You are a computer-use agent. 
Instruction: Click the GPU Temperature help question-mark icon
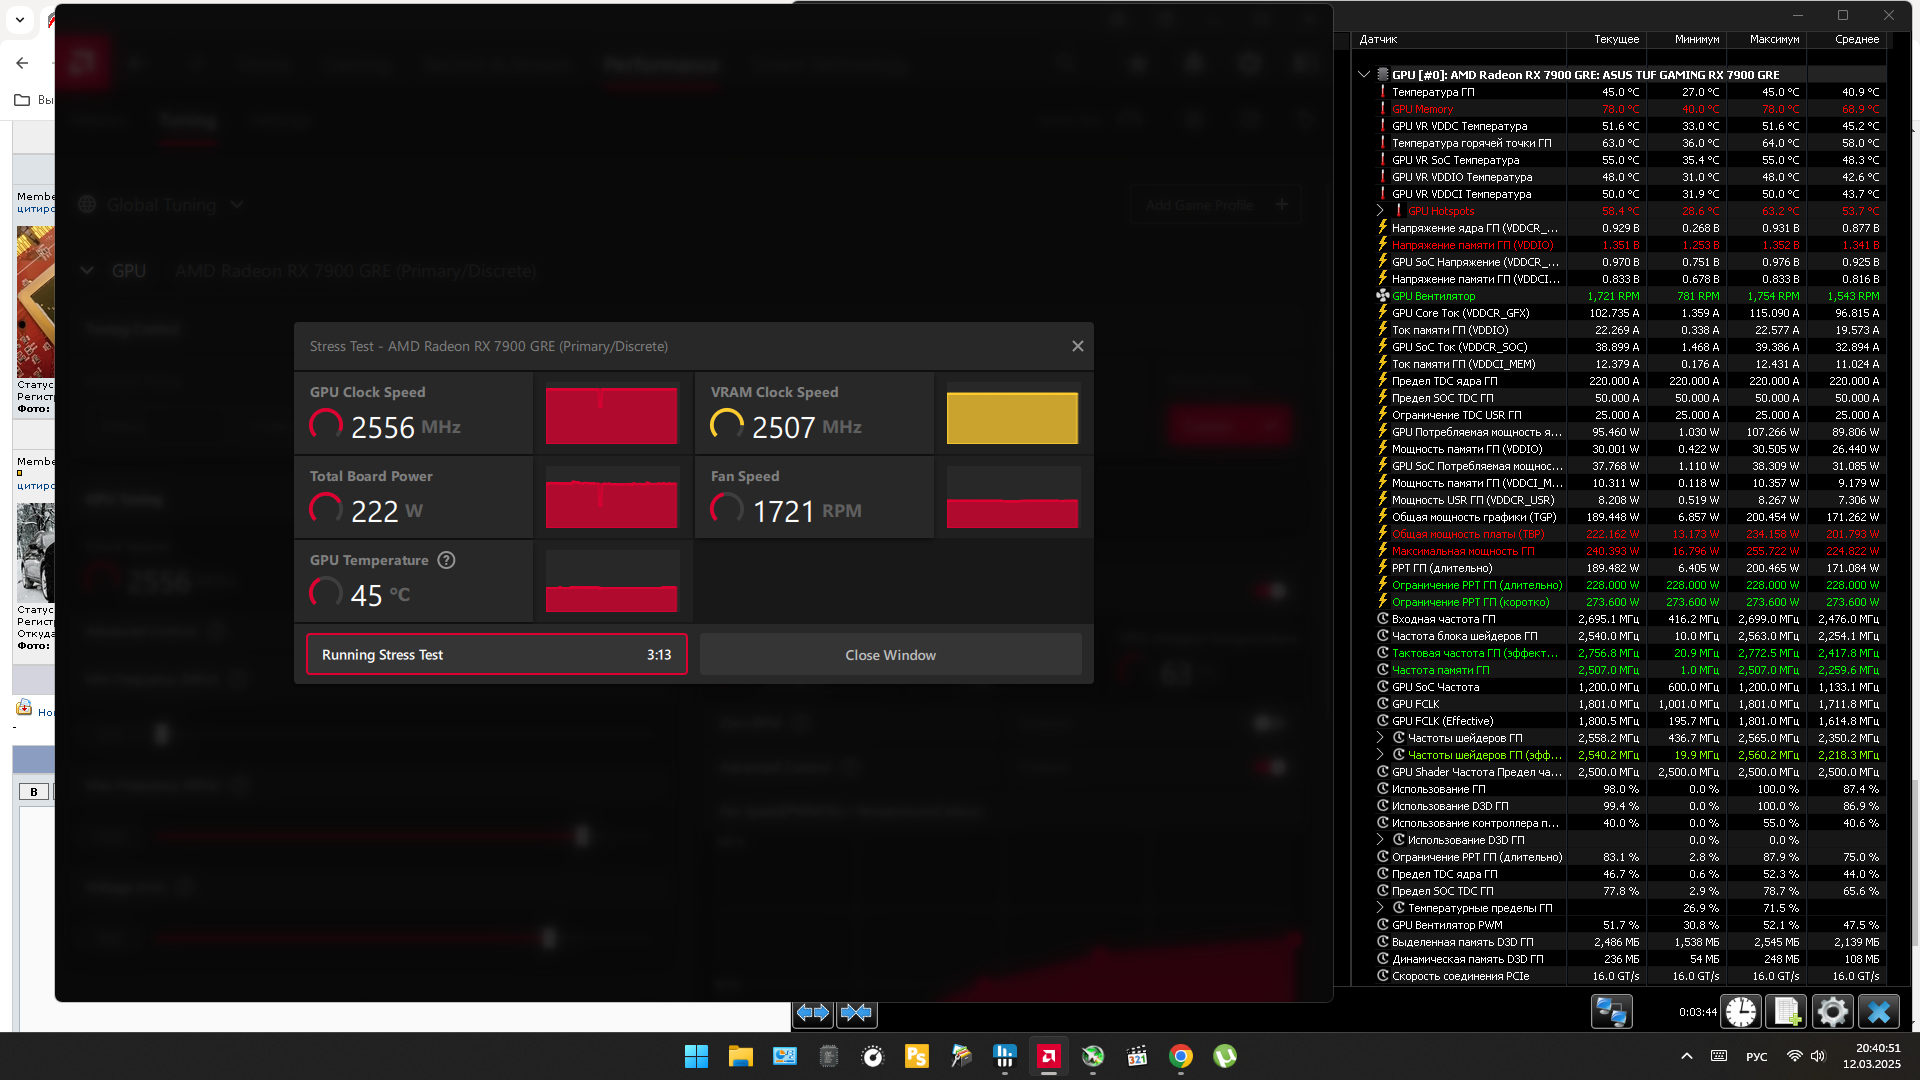coord(447,561)
